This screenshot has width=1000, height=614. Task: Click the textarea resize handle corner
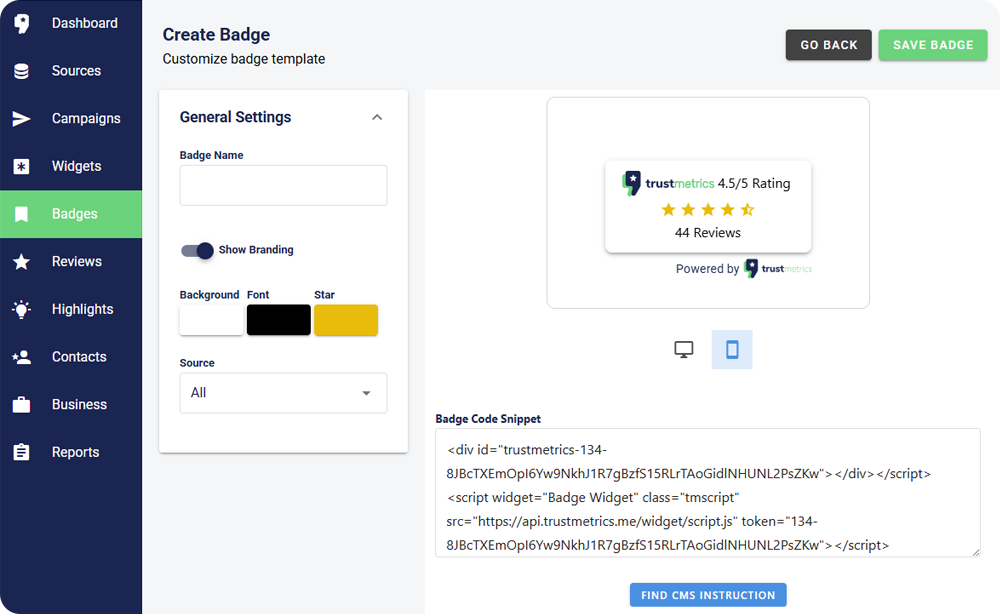point(976,552)
